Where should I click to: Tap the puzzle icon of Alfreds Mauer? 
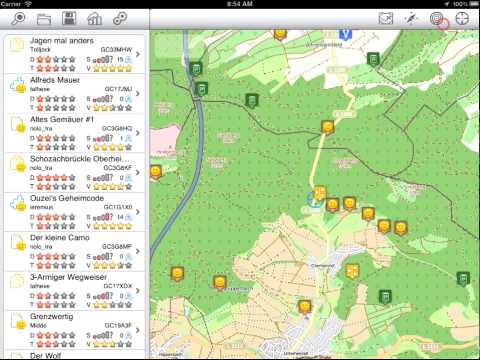(x=17, y=85)
